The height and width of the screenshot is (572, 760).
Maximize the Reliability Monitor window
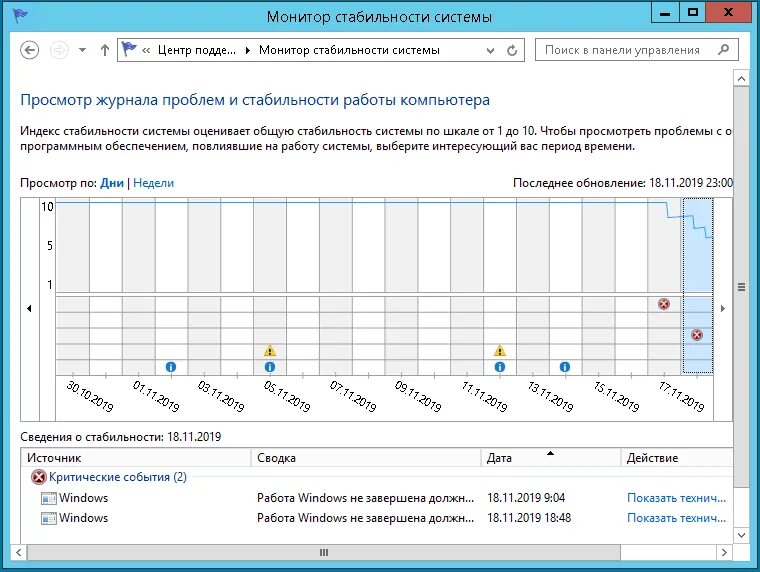693,13
